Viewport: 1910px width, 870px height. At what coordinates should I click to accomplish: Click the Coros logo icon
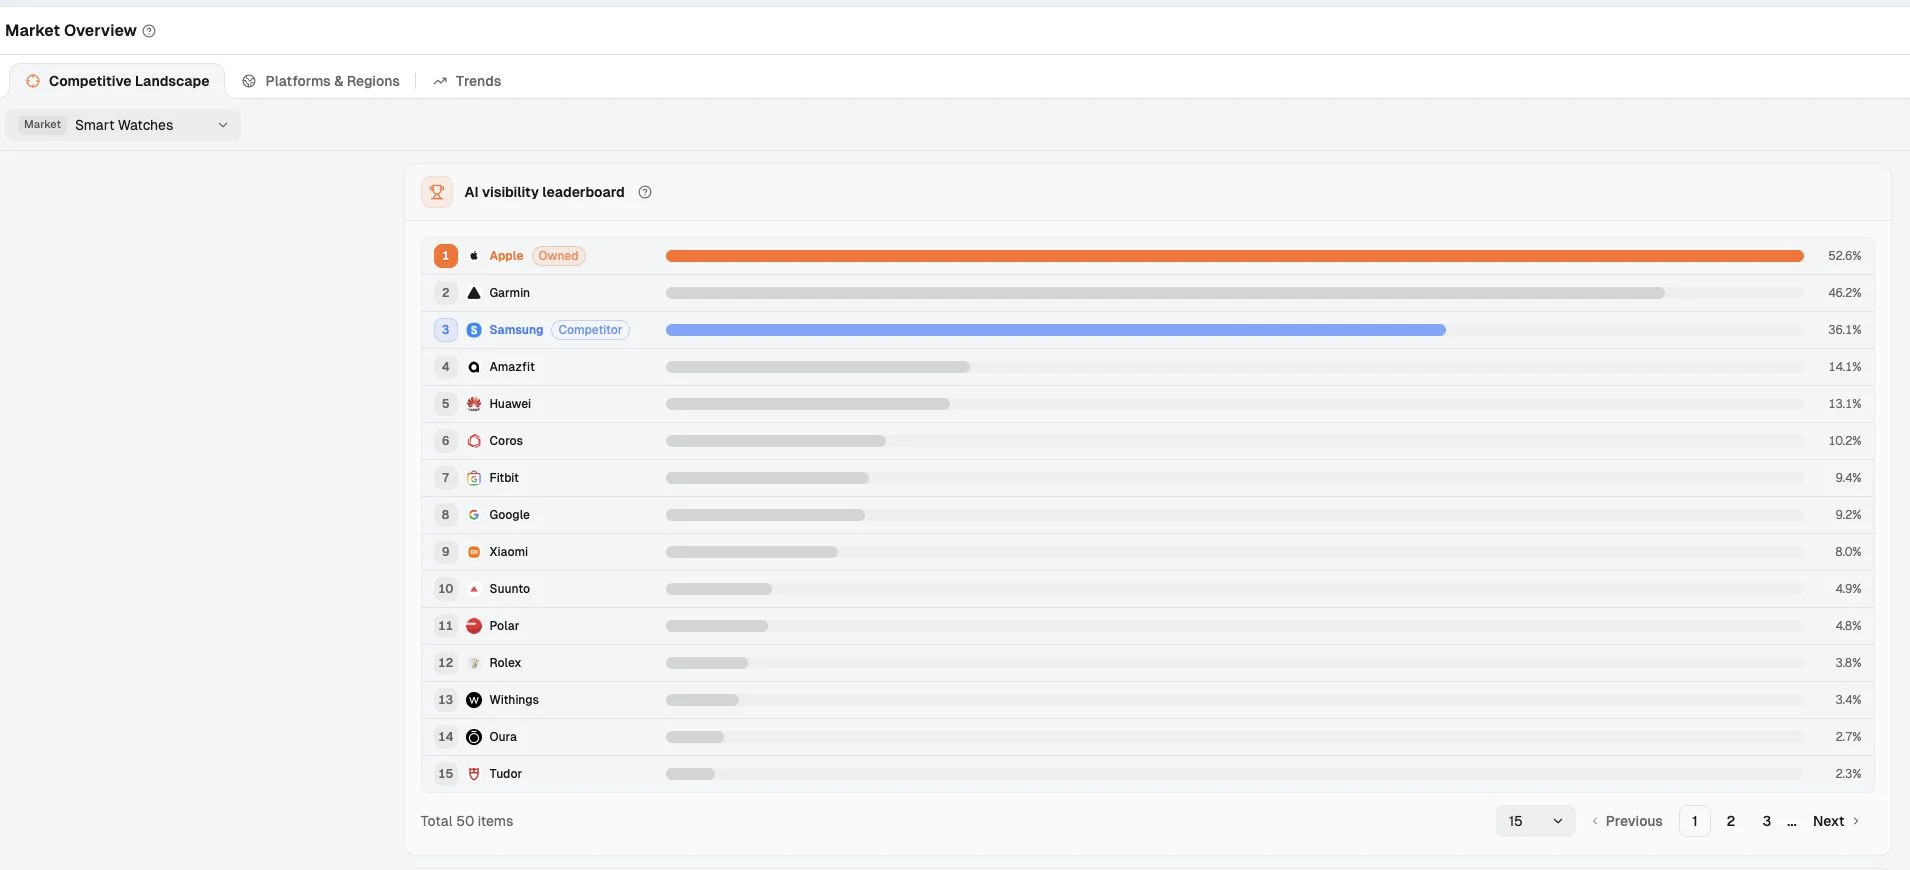click(474, 441)
